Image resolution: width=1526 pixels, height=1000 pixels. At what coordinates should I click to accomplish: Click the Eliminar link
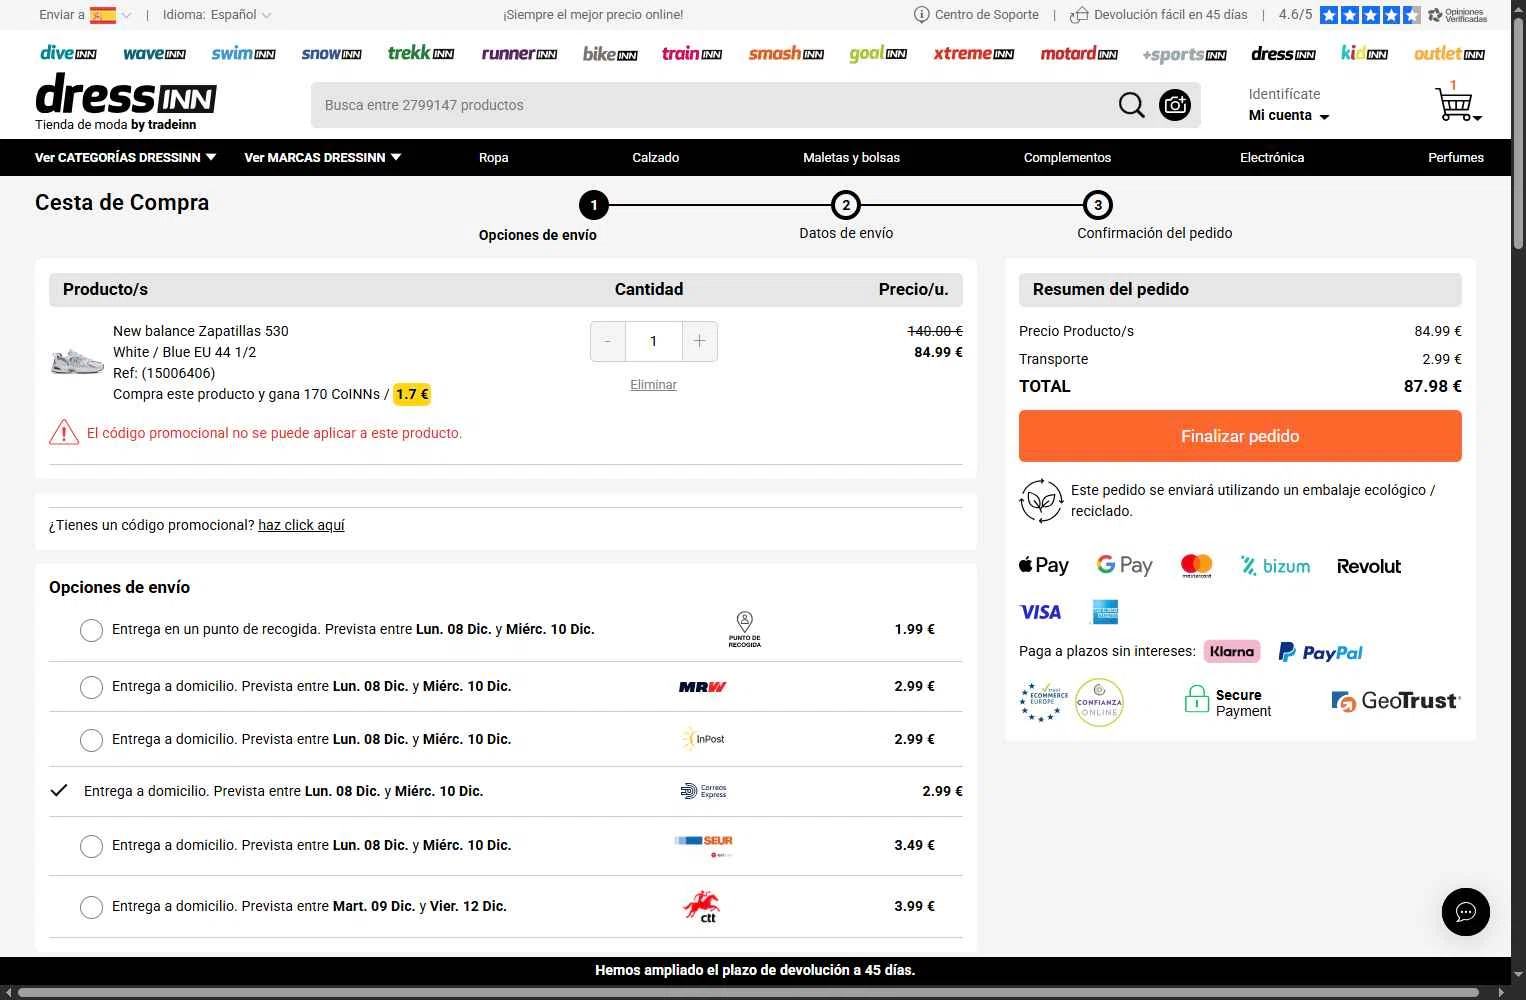point(653,385)
